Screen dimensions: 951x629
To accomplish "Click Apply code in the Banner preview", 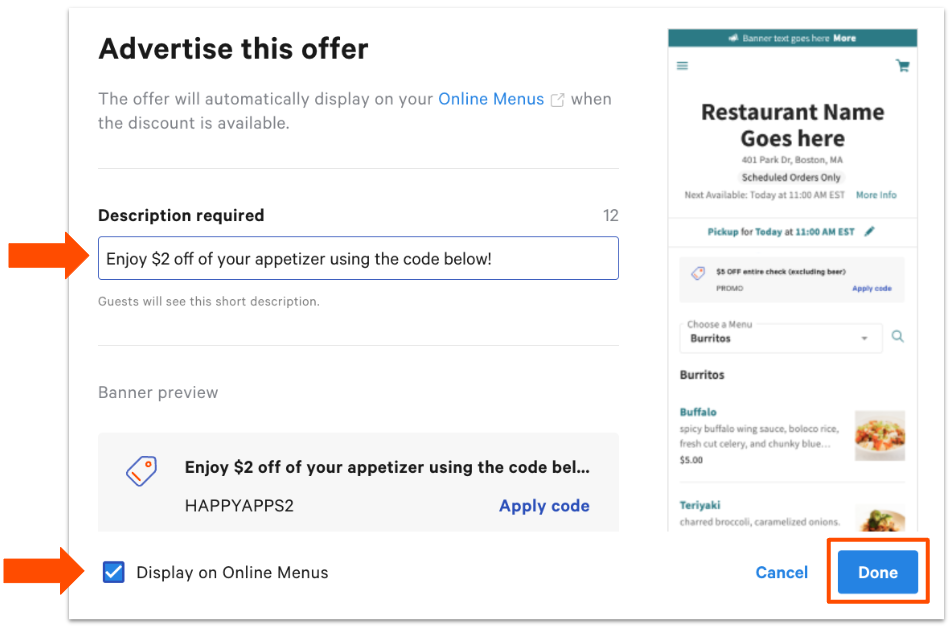I will [x=544, y=506].
